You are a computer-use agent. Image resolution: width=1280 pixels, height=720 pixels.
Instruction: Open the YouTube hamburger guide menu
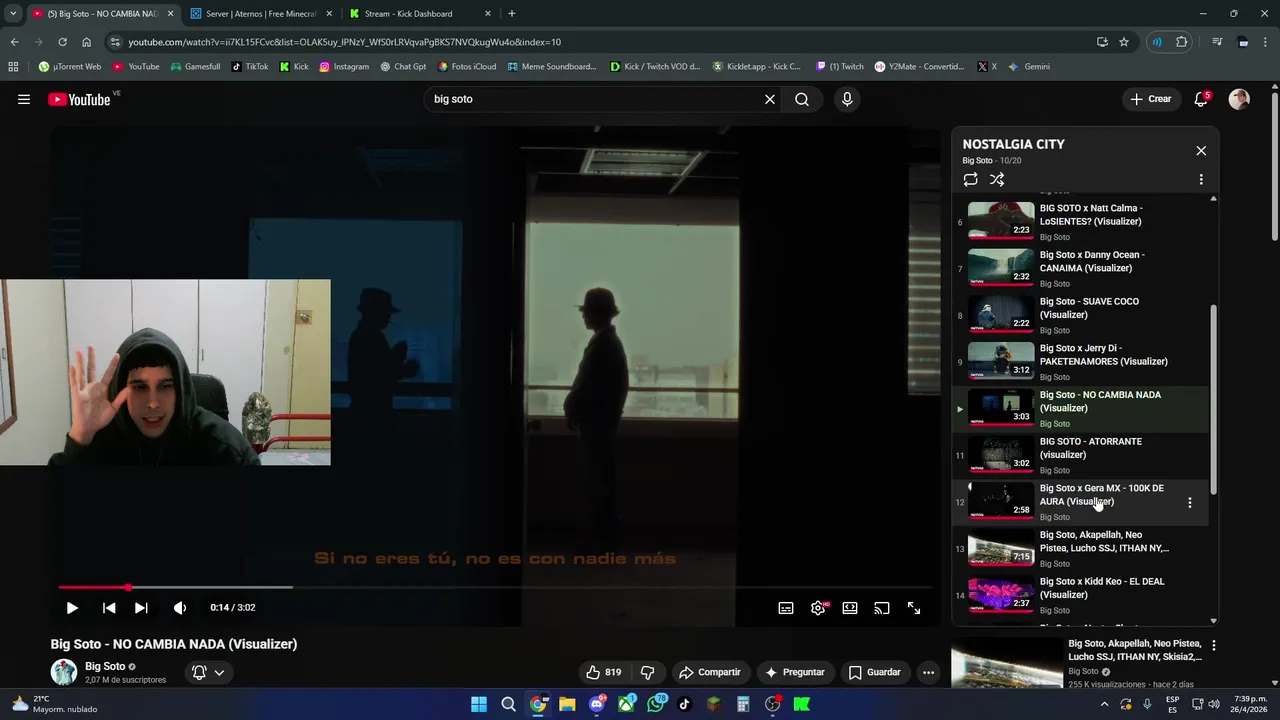click(x=24, y=99)
